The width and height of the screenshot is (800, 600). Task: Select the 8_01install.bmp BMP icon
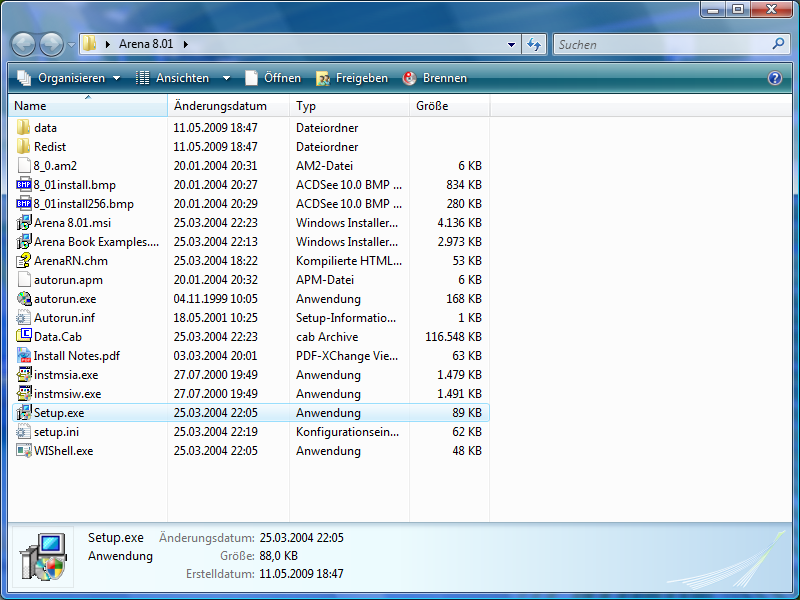pyautogui.click(x=23, y=185)
